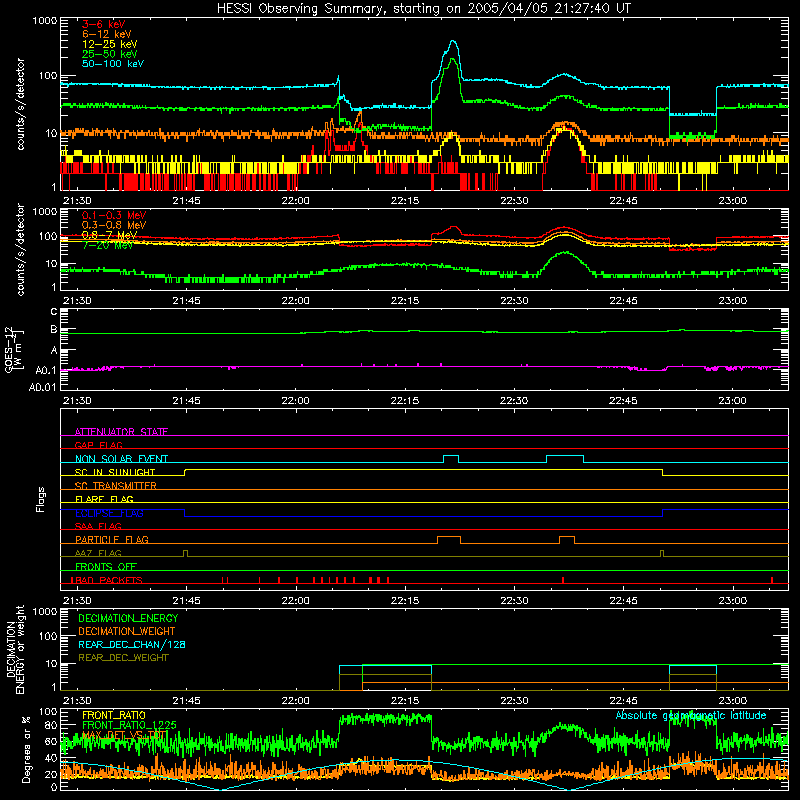Select the NON_SOLAR_EVENT flag label
800x800 pixels.
click(x=121, y=459)
